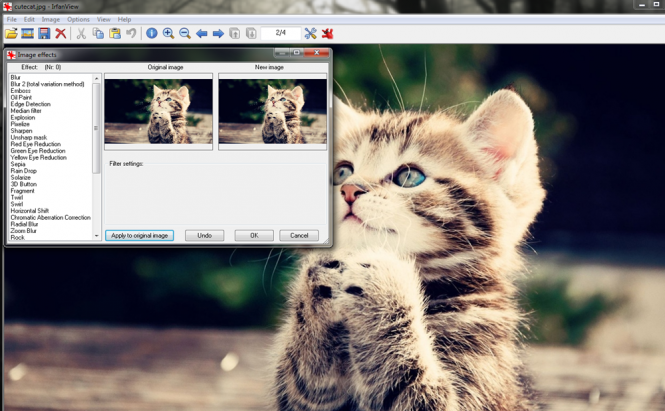Select the Emboss effect
The width and height of the screenshot is (665, 411).
(21, 91)
